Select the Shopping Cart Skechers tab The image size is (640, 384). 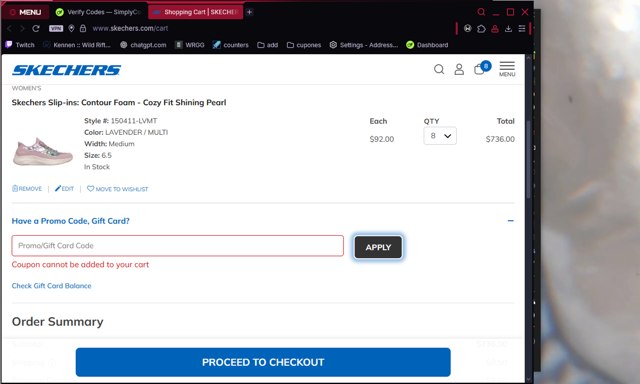[x=196, y=12]
